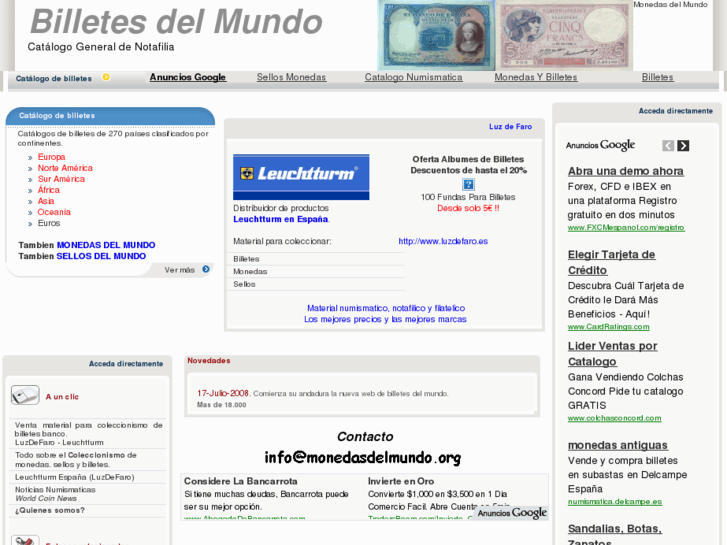Show previous Google ads with left arrow

click(x=668, y=146)
